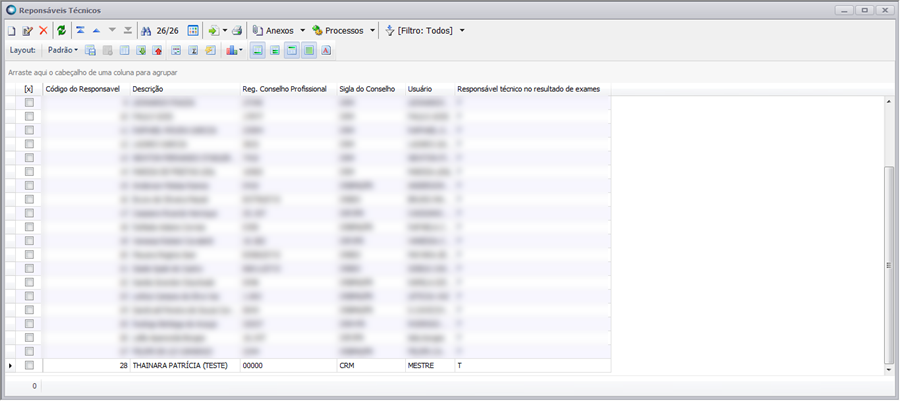
Task: Sort by Descrição column header
Action: [185, 89]
